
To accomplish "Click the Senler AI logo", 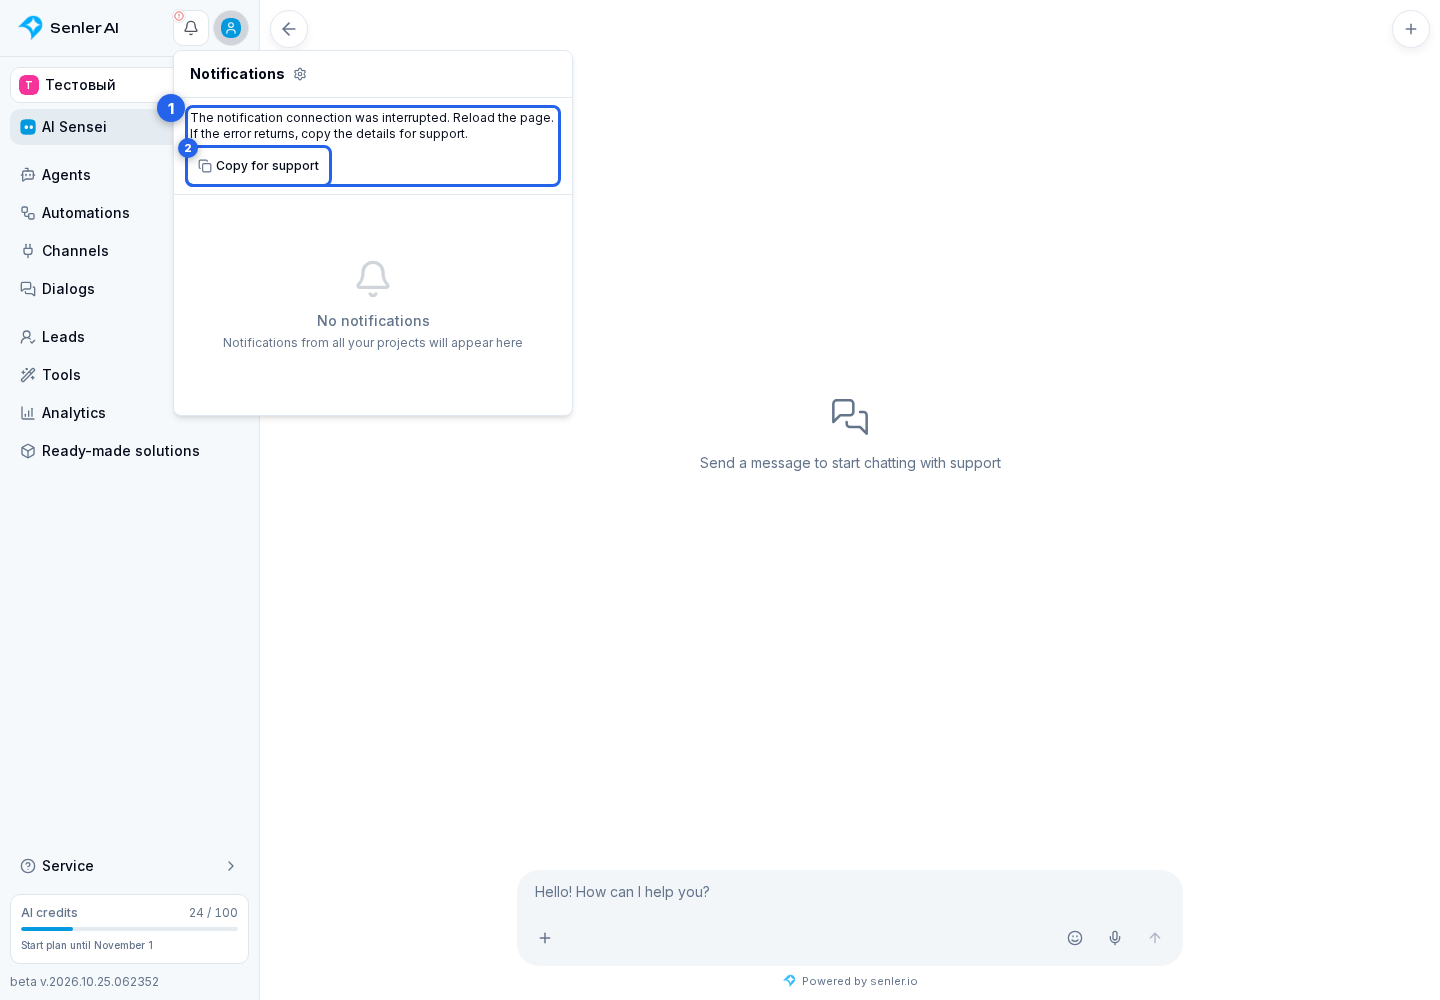I will coord(69,28).
